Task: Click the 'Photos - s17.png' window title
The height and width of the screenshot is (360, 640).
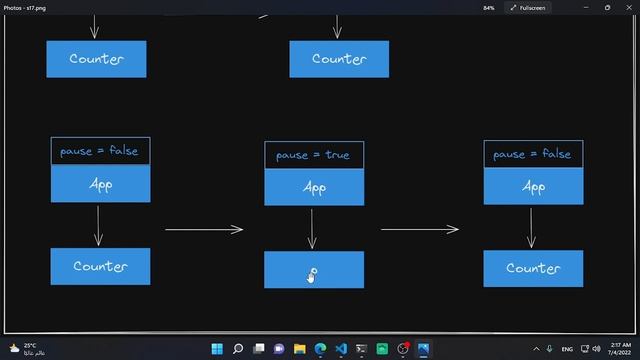Action: click(25, 8)
